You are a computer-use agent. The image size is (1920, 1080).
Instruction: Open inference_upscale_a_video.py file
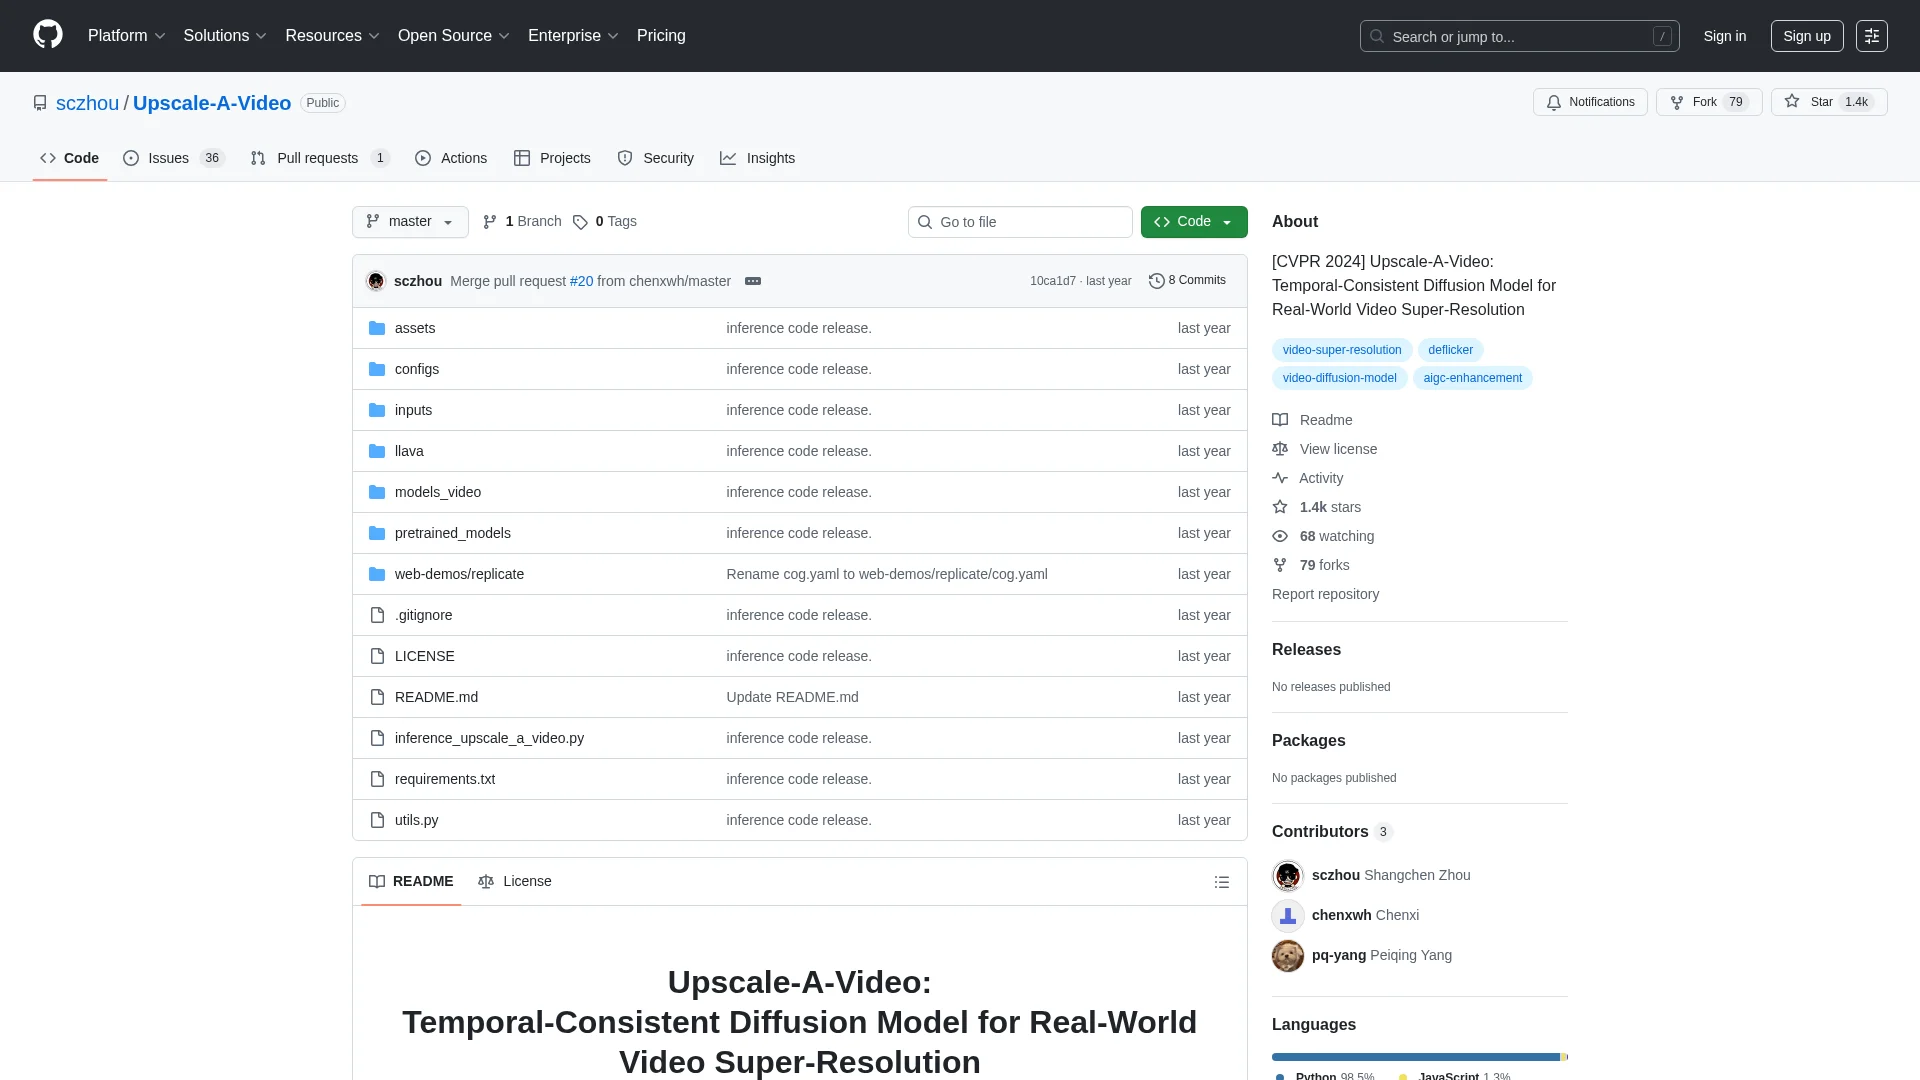pyautogui.click(x=489, y=738)
